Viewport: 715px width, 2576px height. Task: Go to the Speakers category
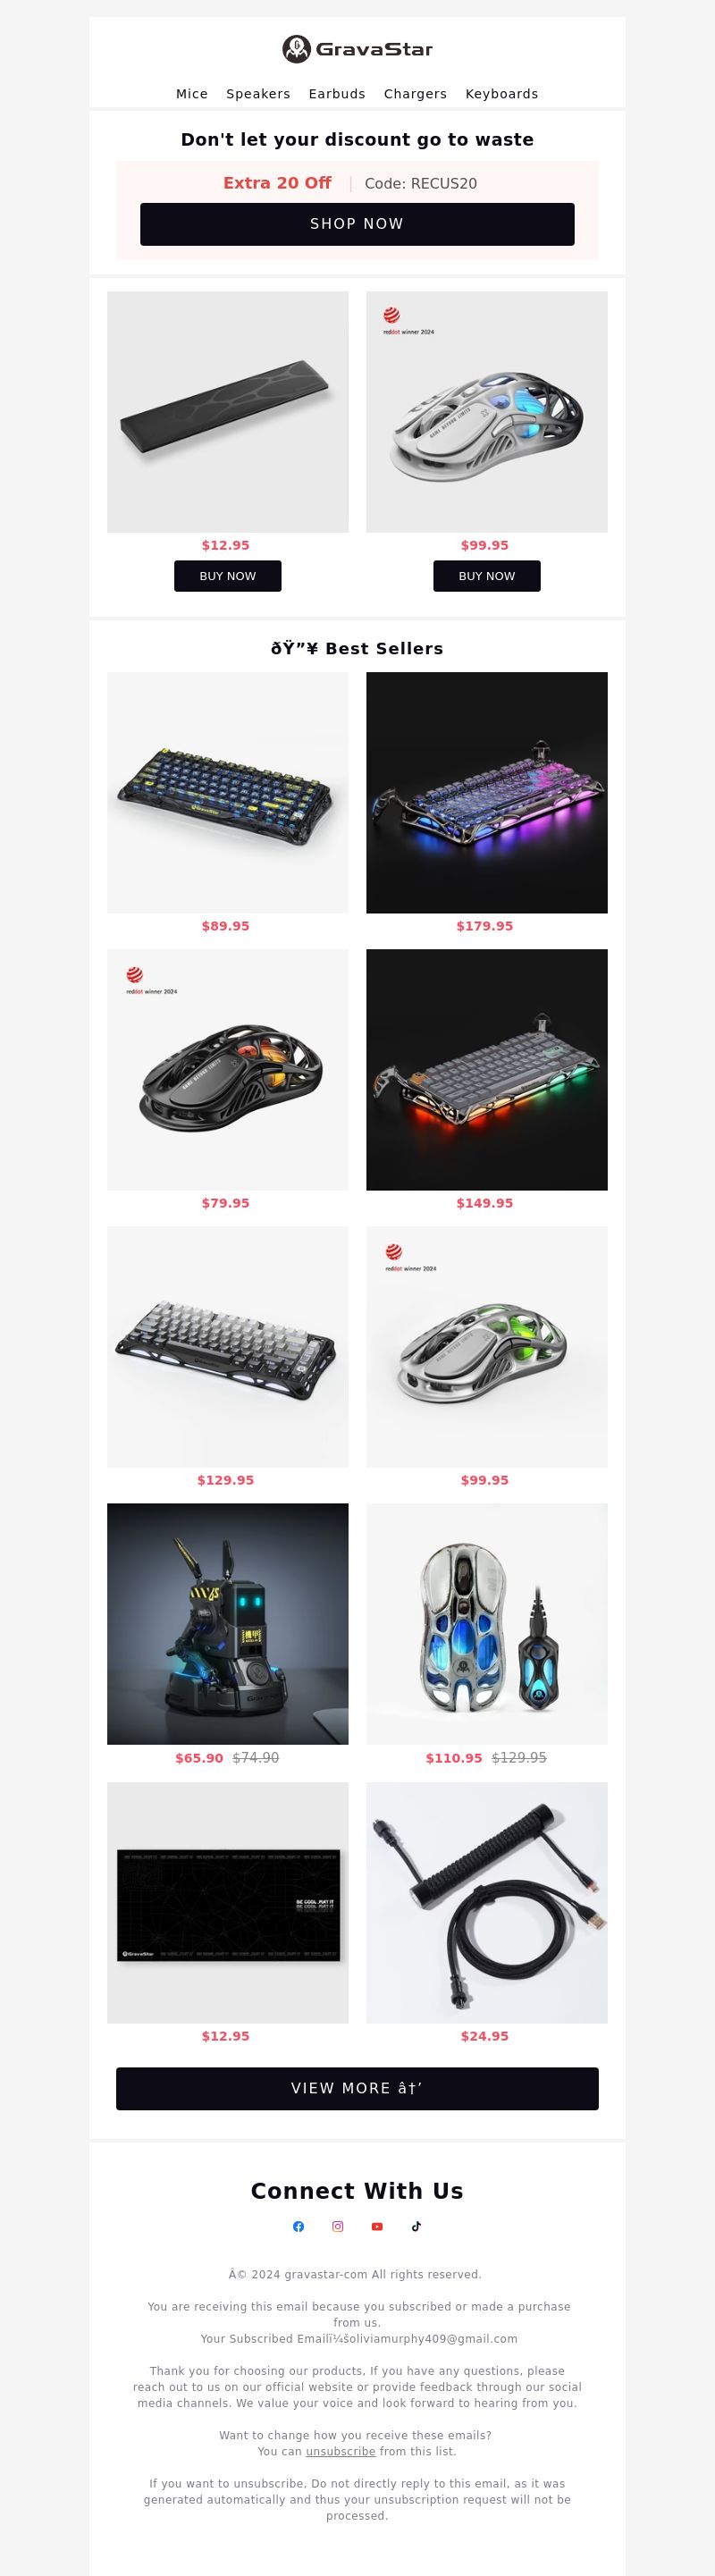pos(258,94)
